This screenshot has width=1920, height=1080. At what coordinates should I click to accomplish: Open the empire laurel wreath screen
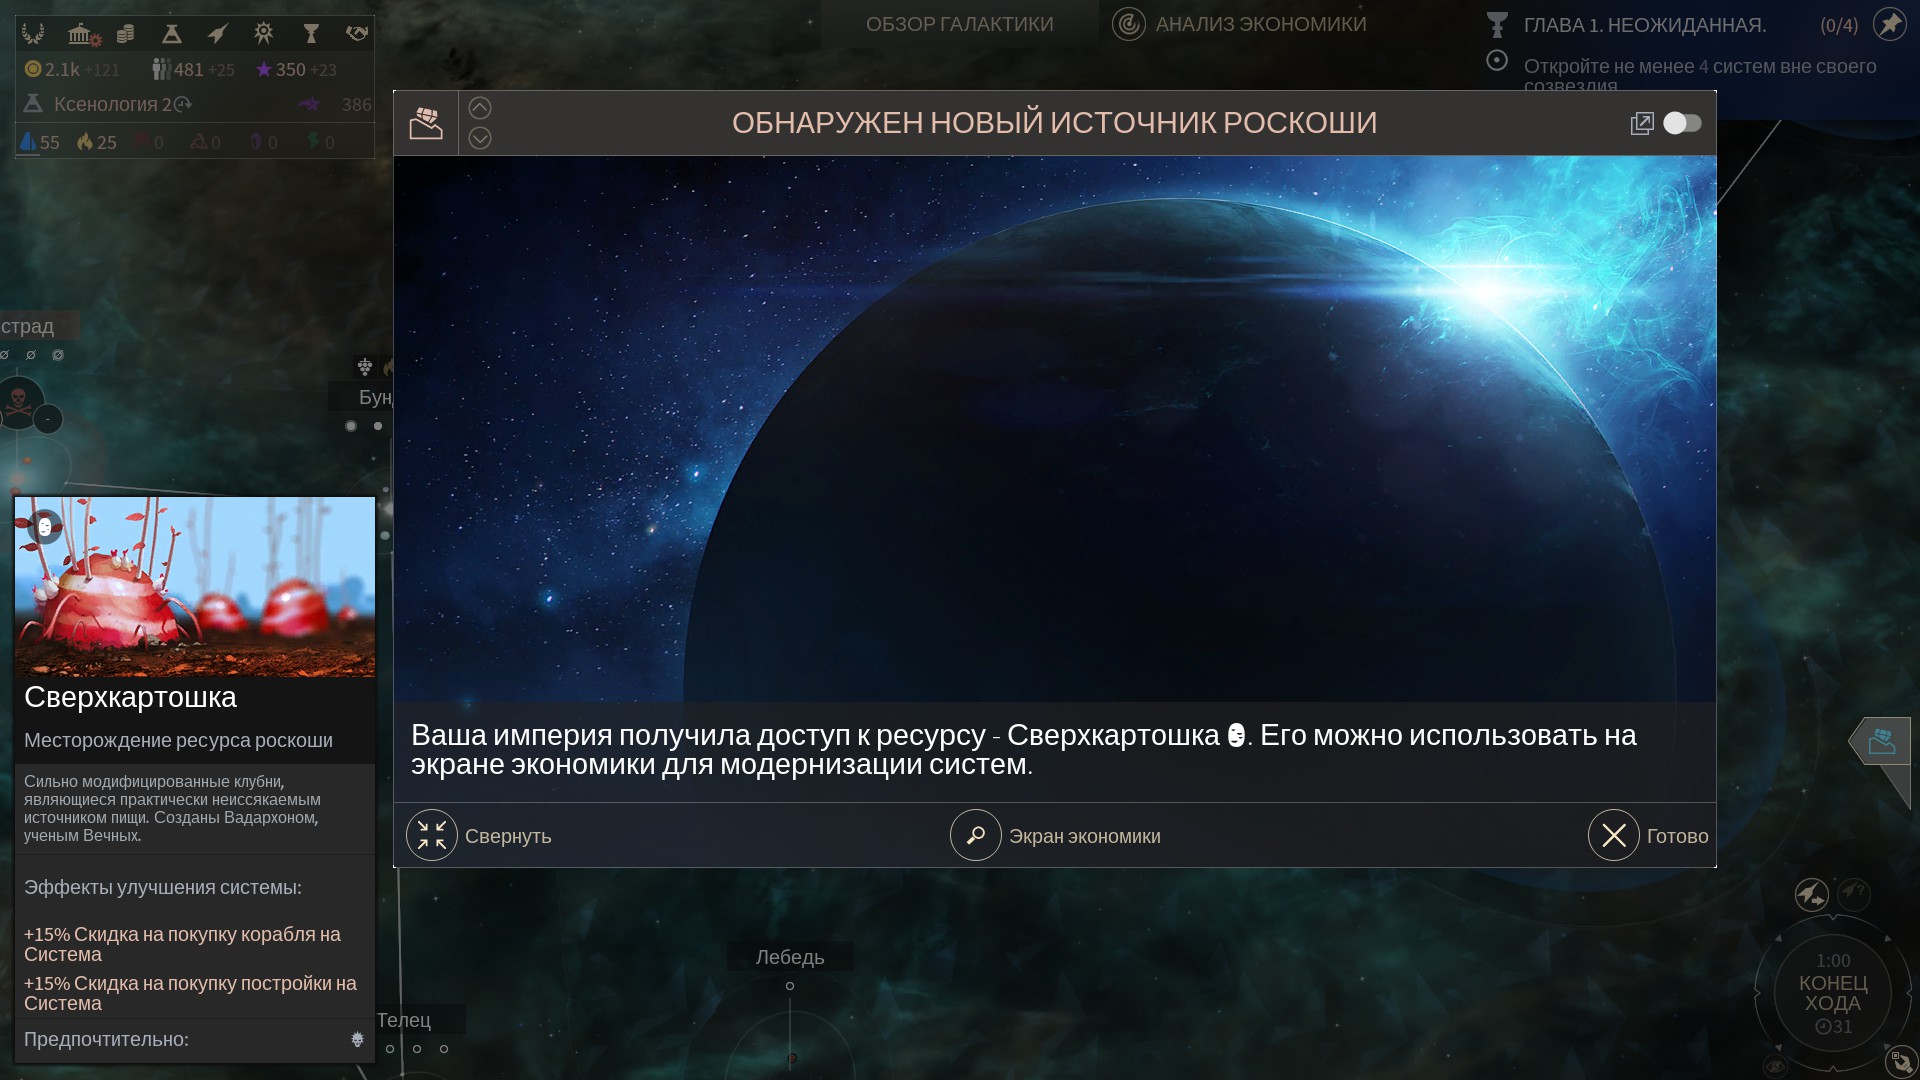tap(33, 34)
